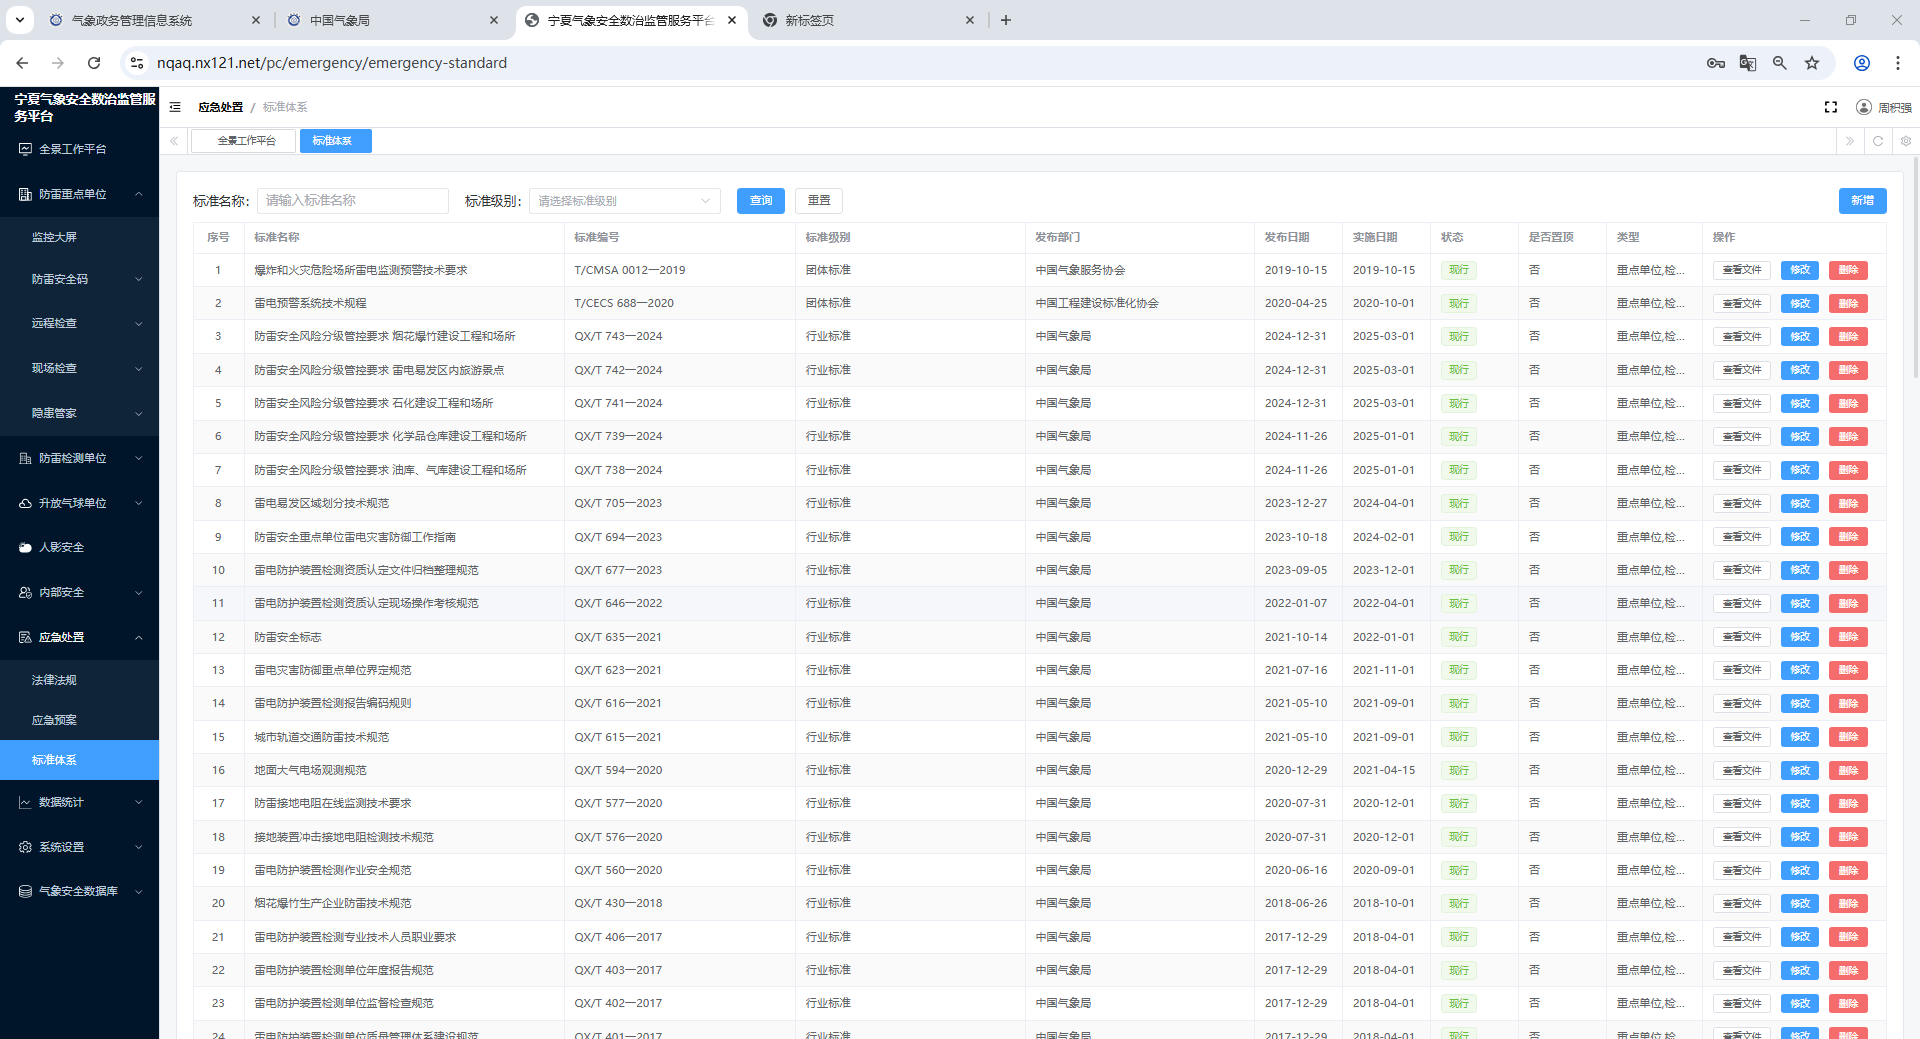Focus the 标准名称 input field
This screenshot has height=1039, width=1920.
coord(352,201)
